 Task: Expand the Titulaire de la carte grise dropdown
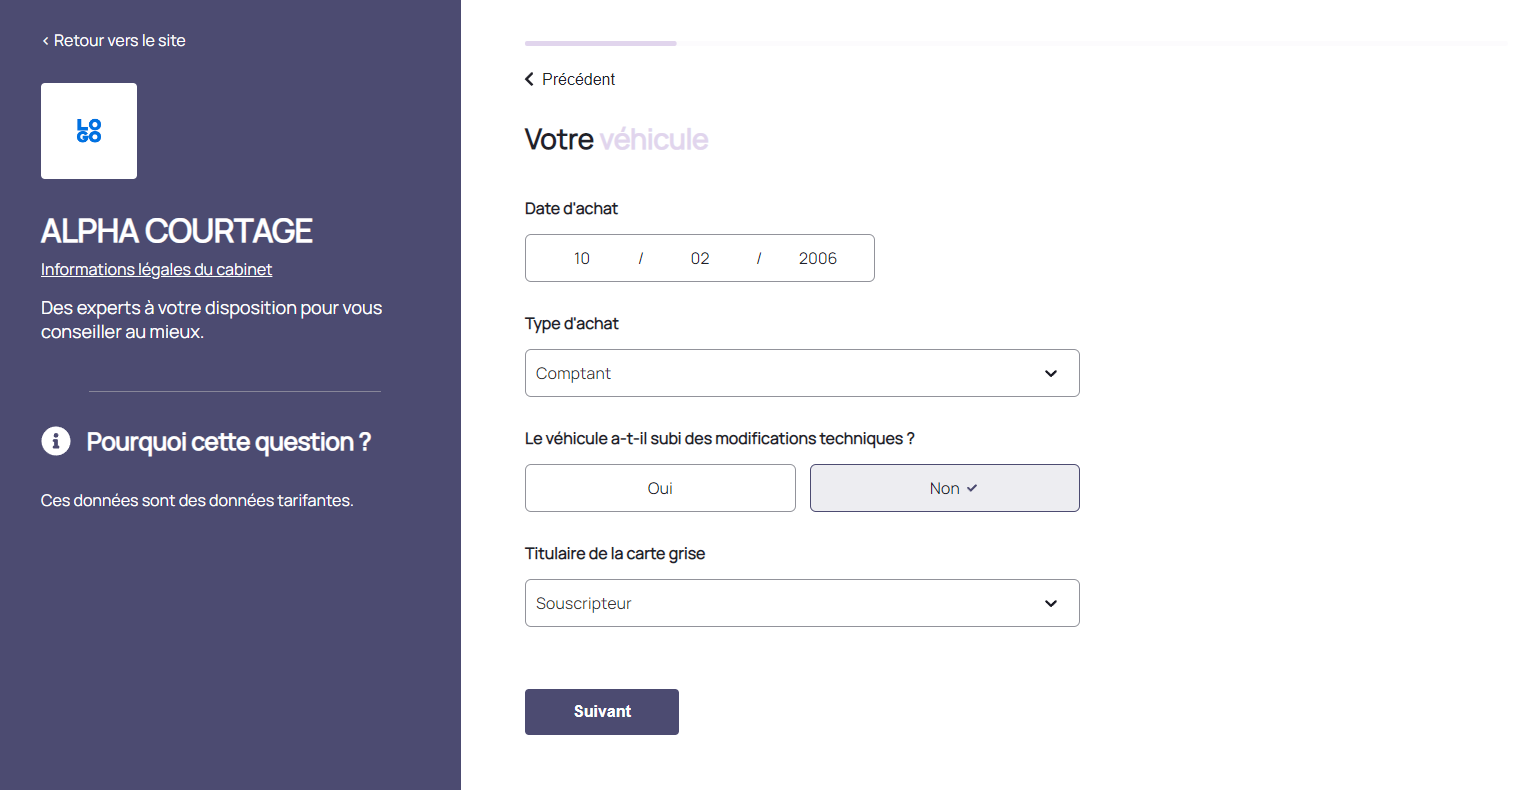pos(801,603)
